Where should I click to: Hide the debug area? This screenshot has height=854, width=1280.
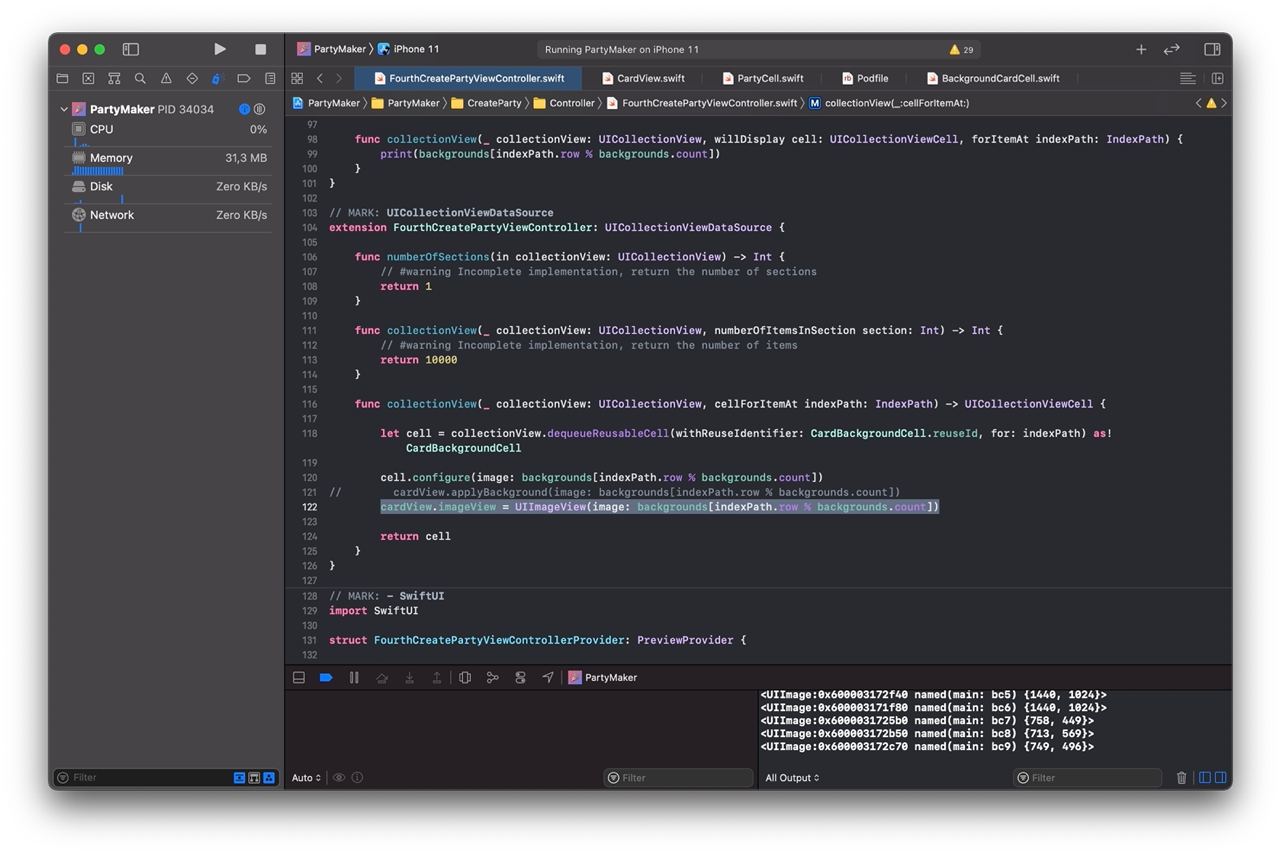click(298, 677)
